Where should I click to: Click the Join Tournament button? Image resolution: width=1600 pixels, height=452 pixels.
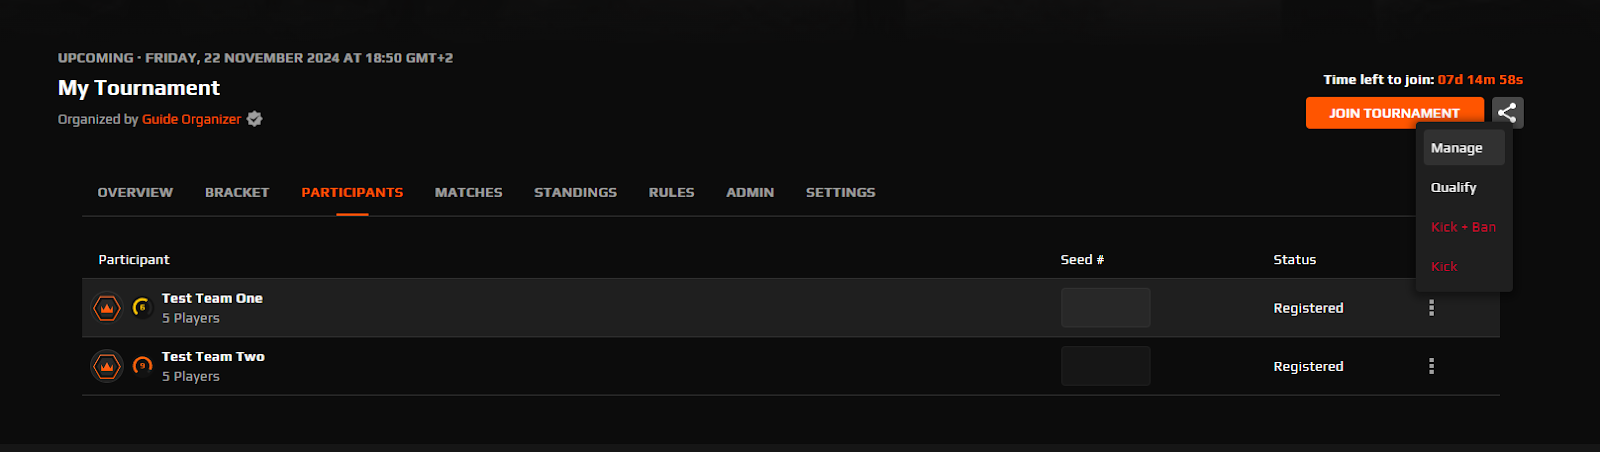[x=1394, y=113]
